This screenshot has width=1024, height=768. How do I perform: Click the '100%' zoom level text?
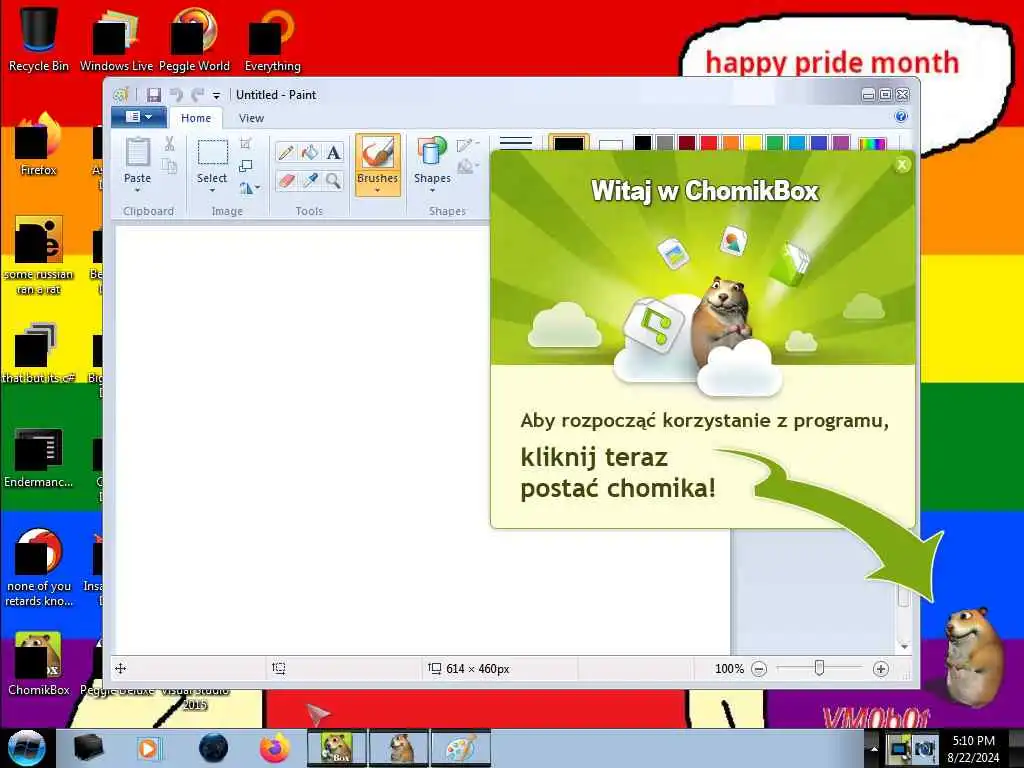[x=729, y=669]
